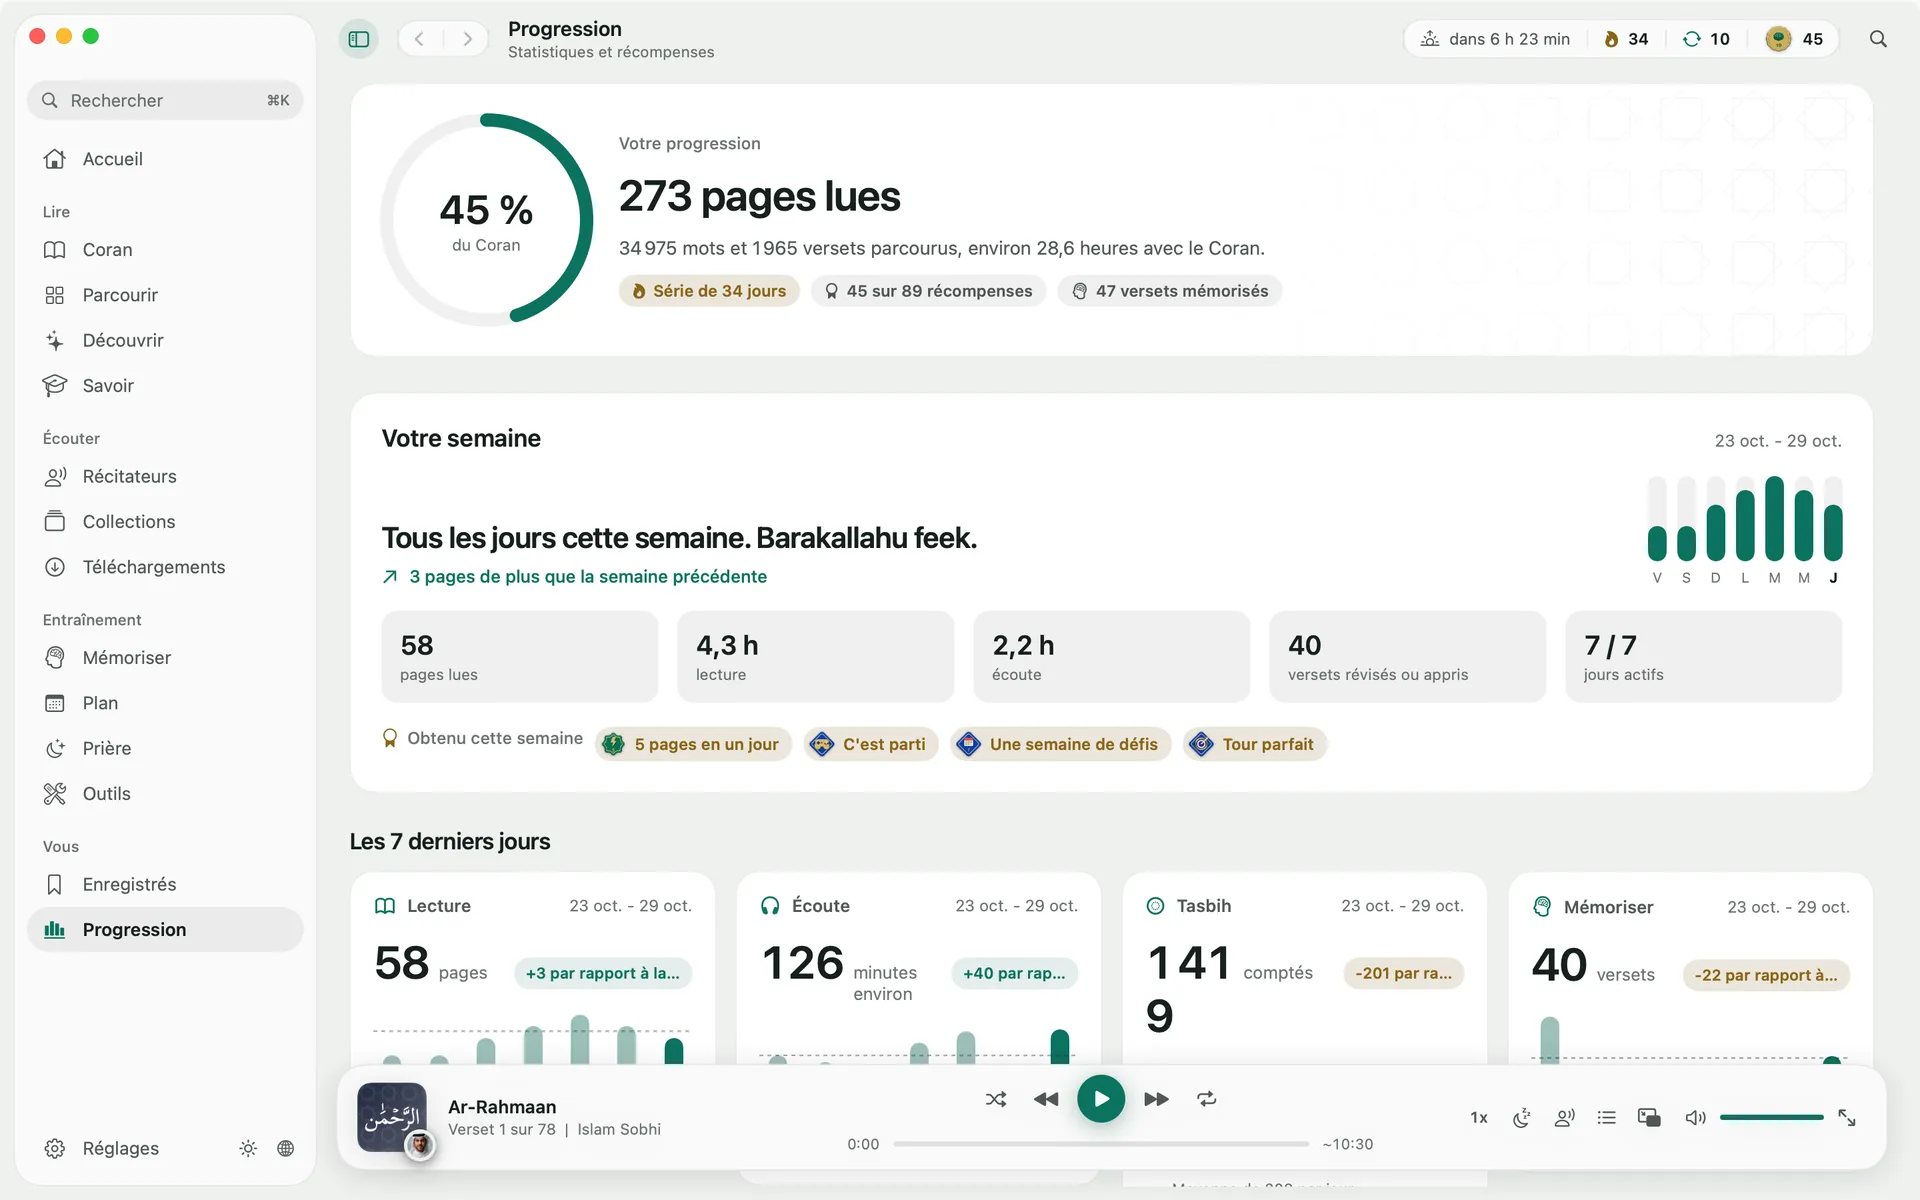Click the 'C'est parti' reward chip
1920x1200 pixels.
point(871,744)
